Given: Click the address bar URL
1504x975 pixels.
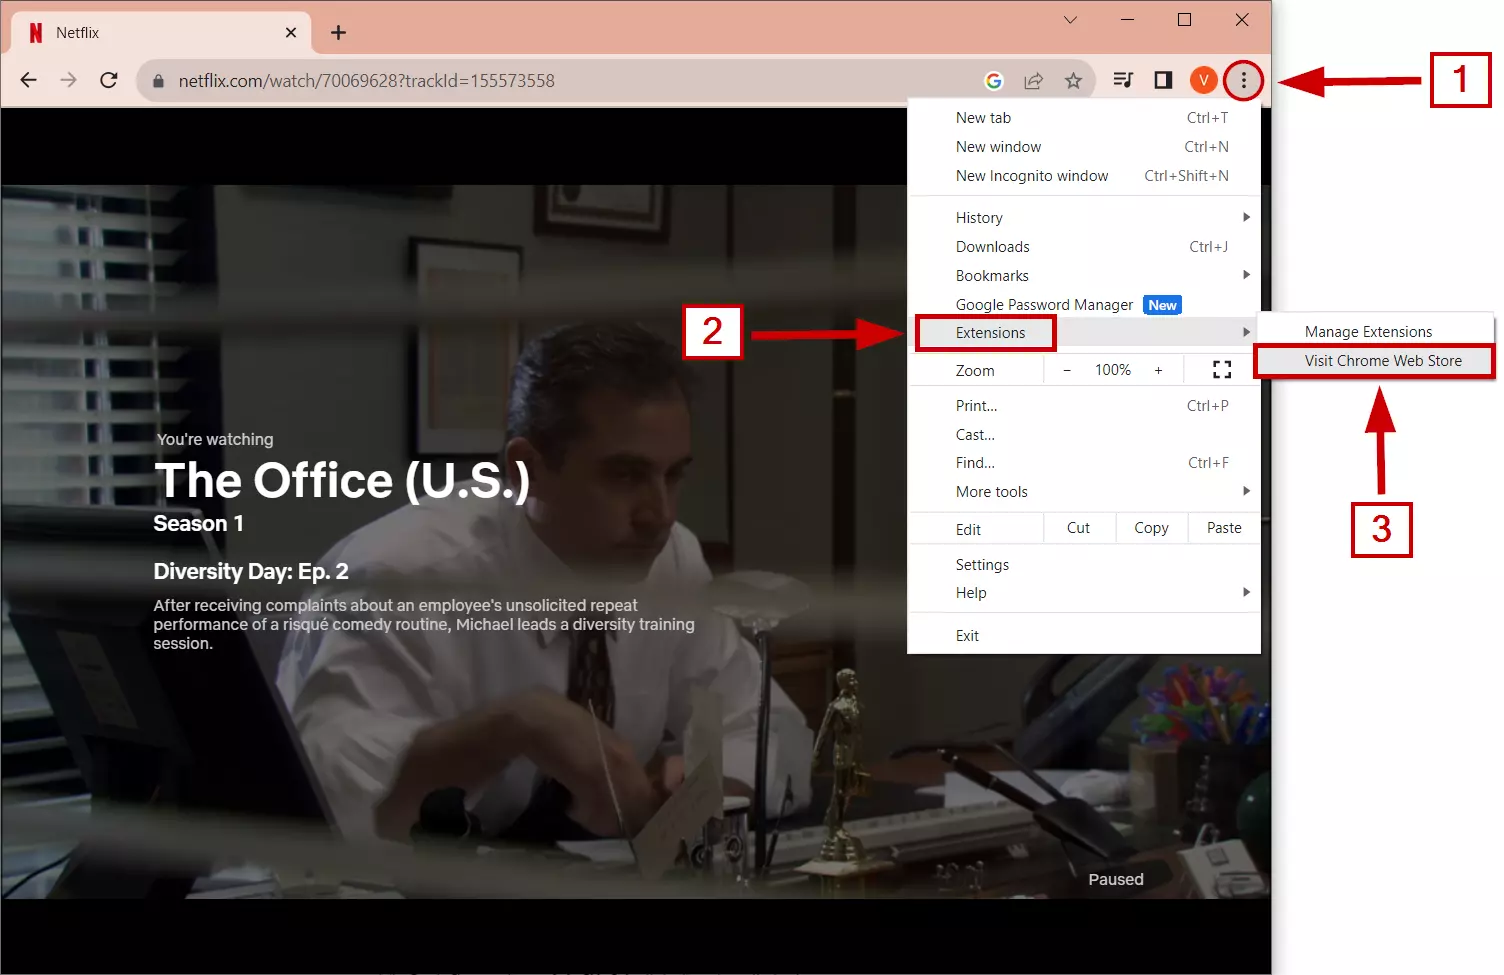Looking at the screenshot, I should (x=366, y=81).
